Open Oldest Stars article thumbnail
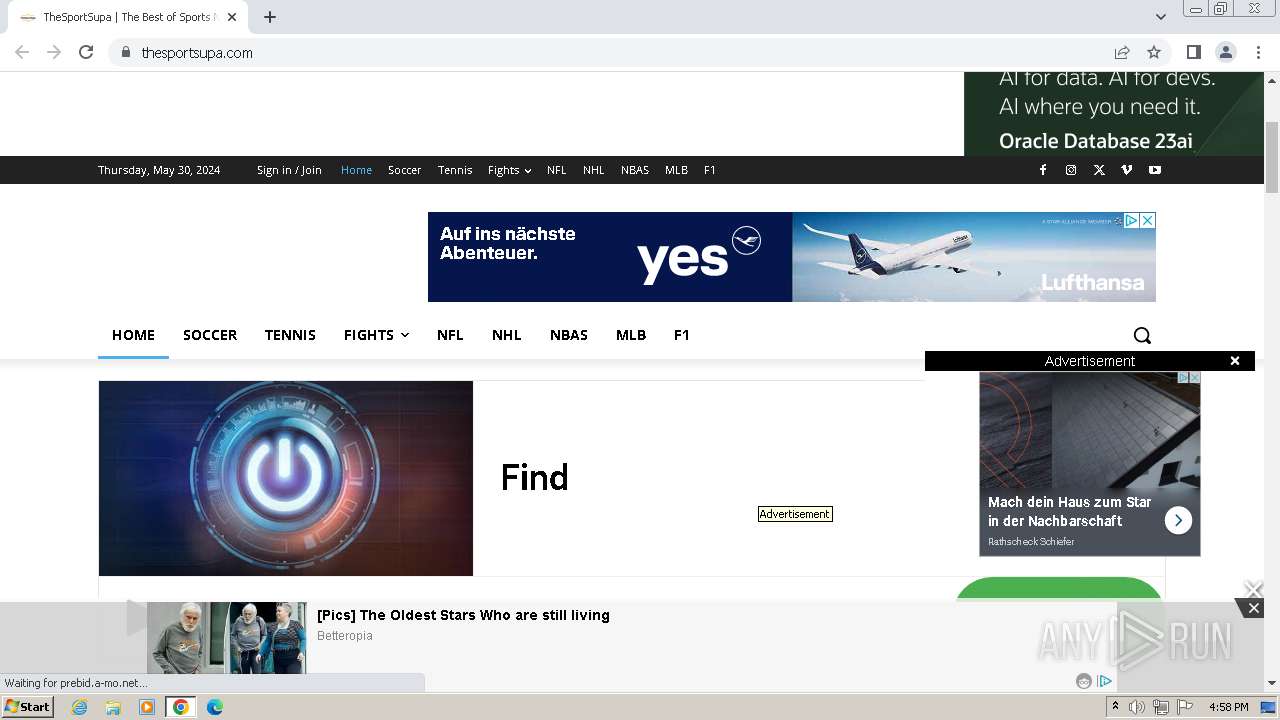 (x=227, y=638)
